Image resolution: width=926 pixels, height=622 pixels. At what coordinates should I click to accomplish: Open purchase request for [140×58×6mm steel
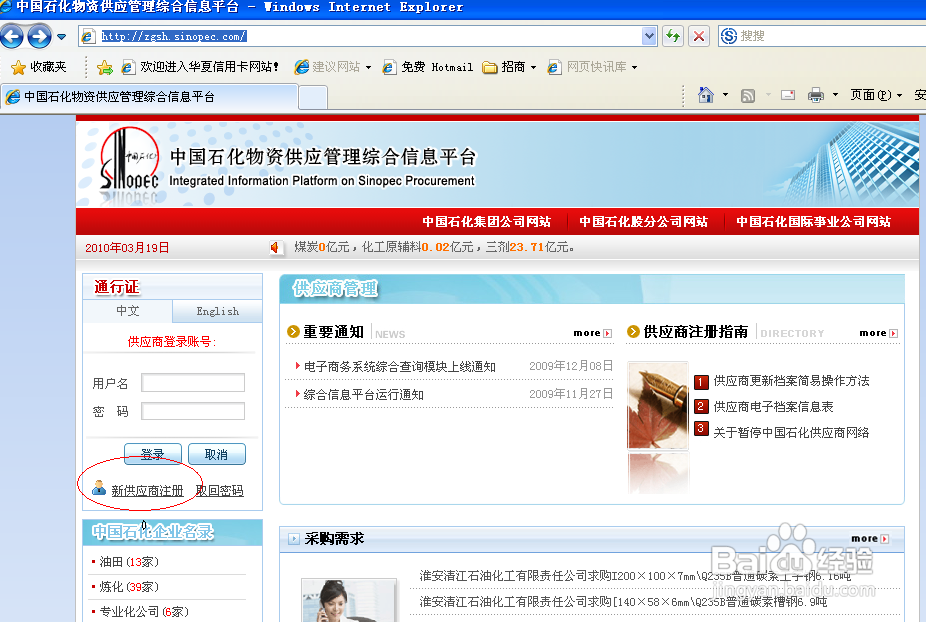coord(623,601)
